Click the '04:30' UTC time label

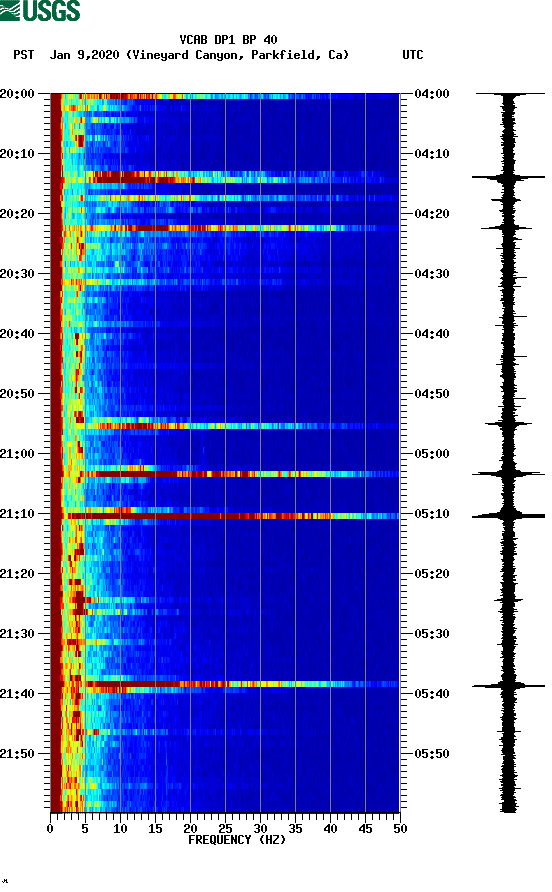click(432, 274)
